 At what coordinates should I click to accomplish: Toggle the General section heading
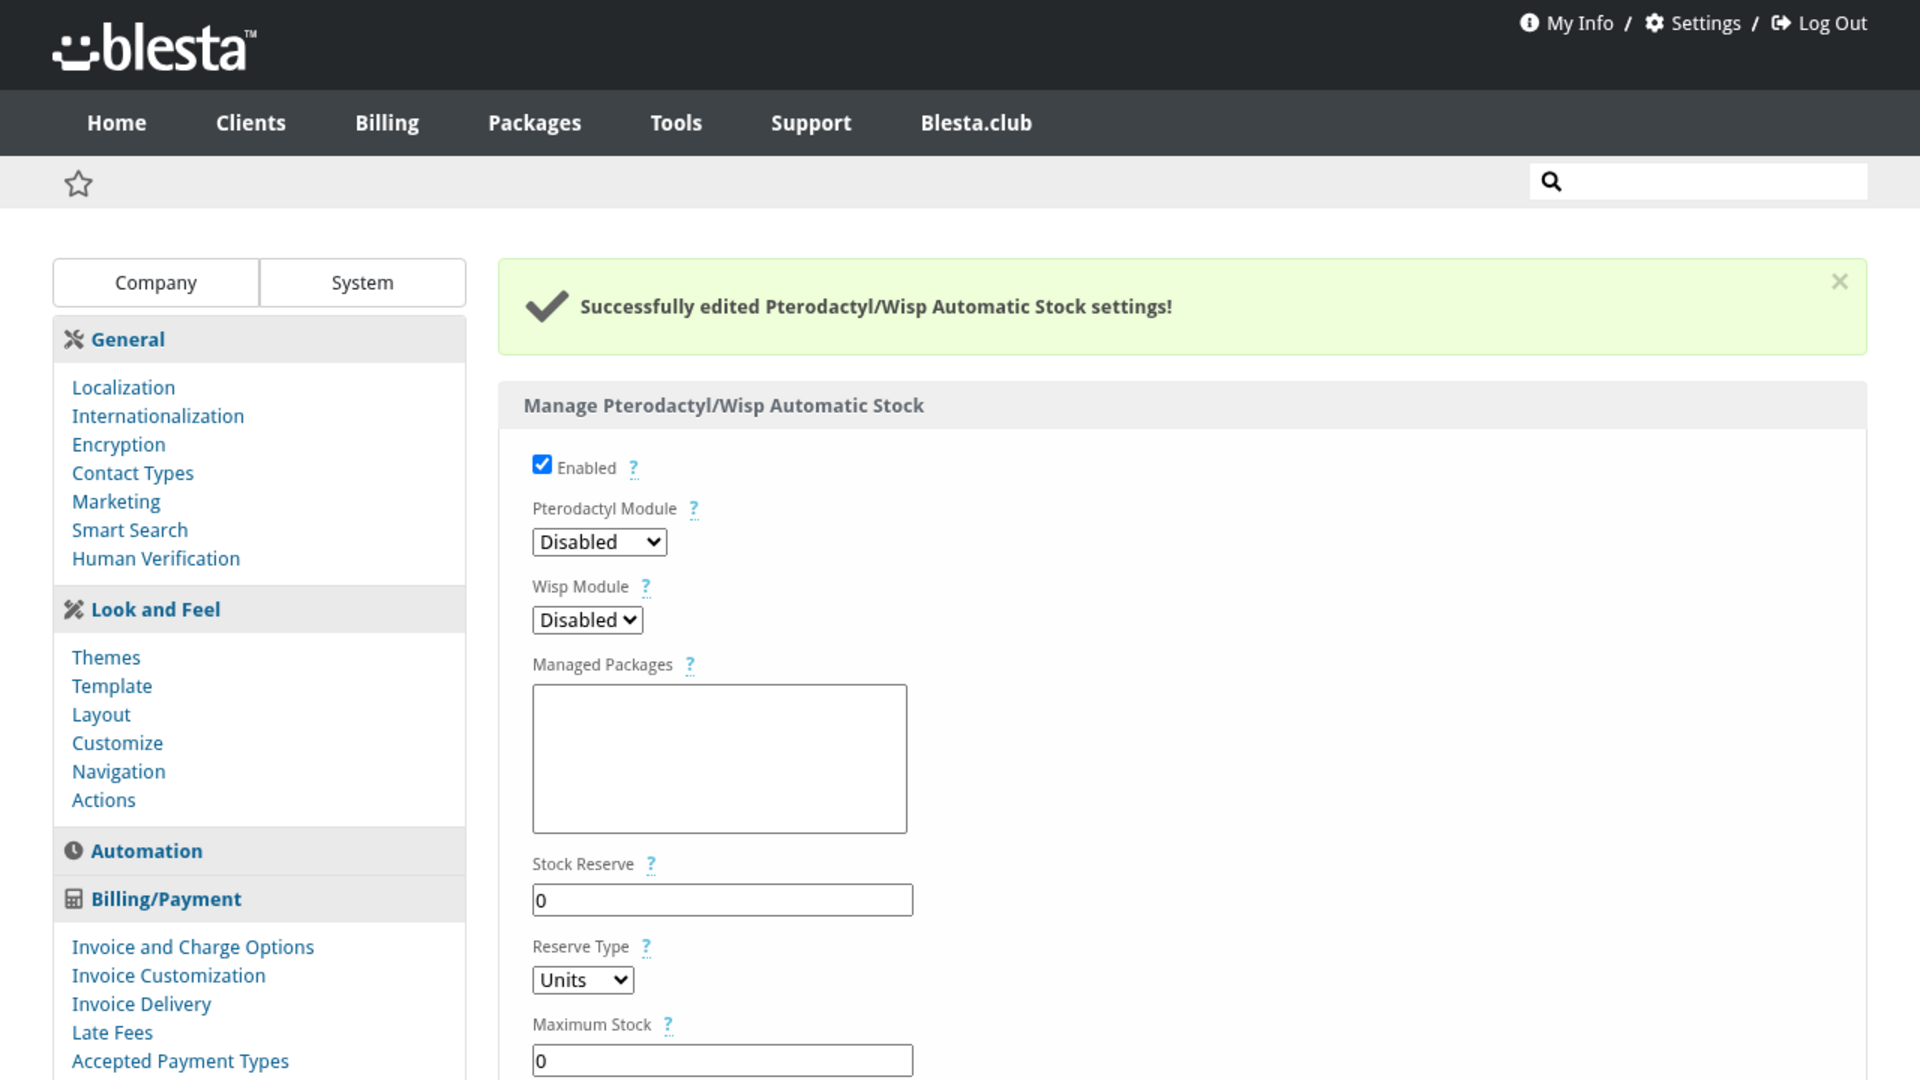tap(128, 340)
